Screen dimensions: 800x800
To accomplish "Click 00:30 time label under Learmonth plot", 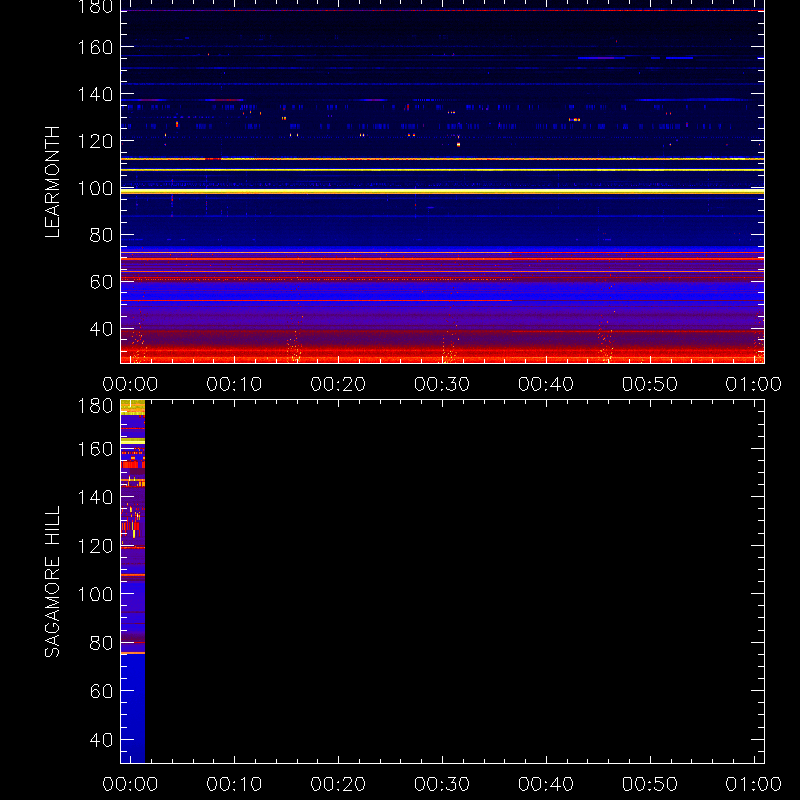I will click(x=442, y=384).
